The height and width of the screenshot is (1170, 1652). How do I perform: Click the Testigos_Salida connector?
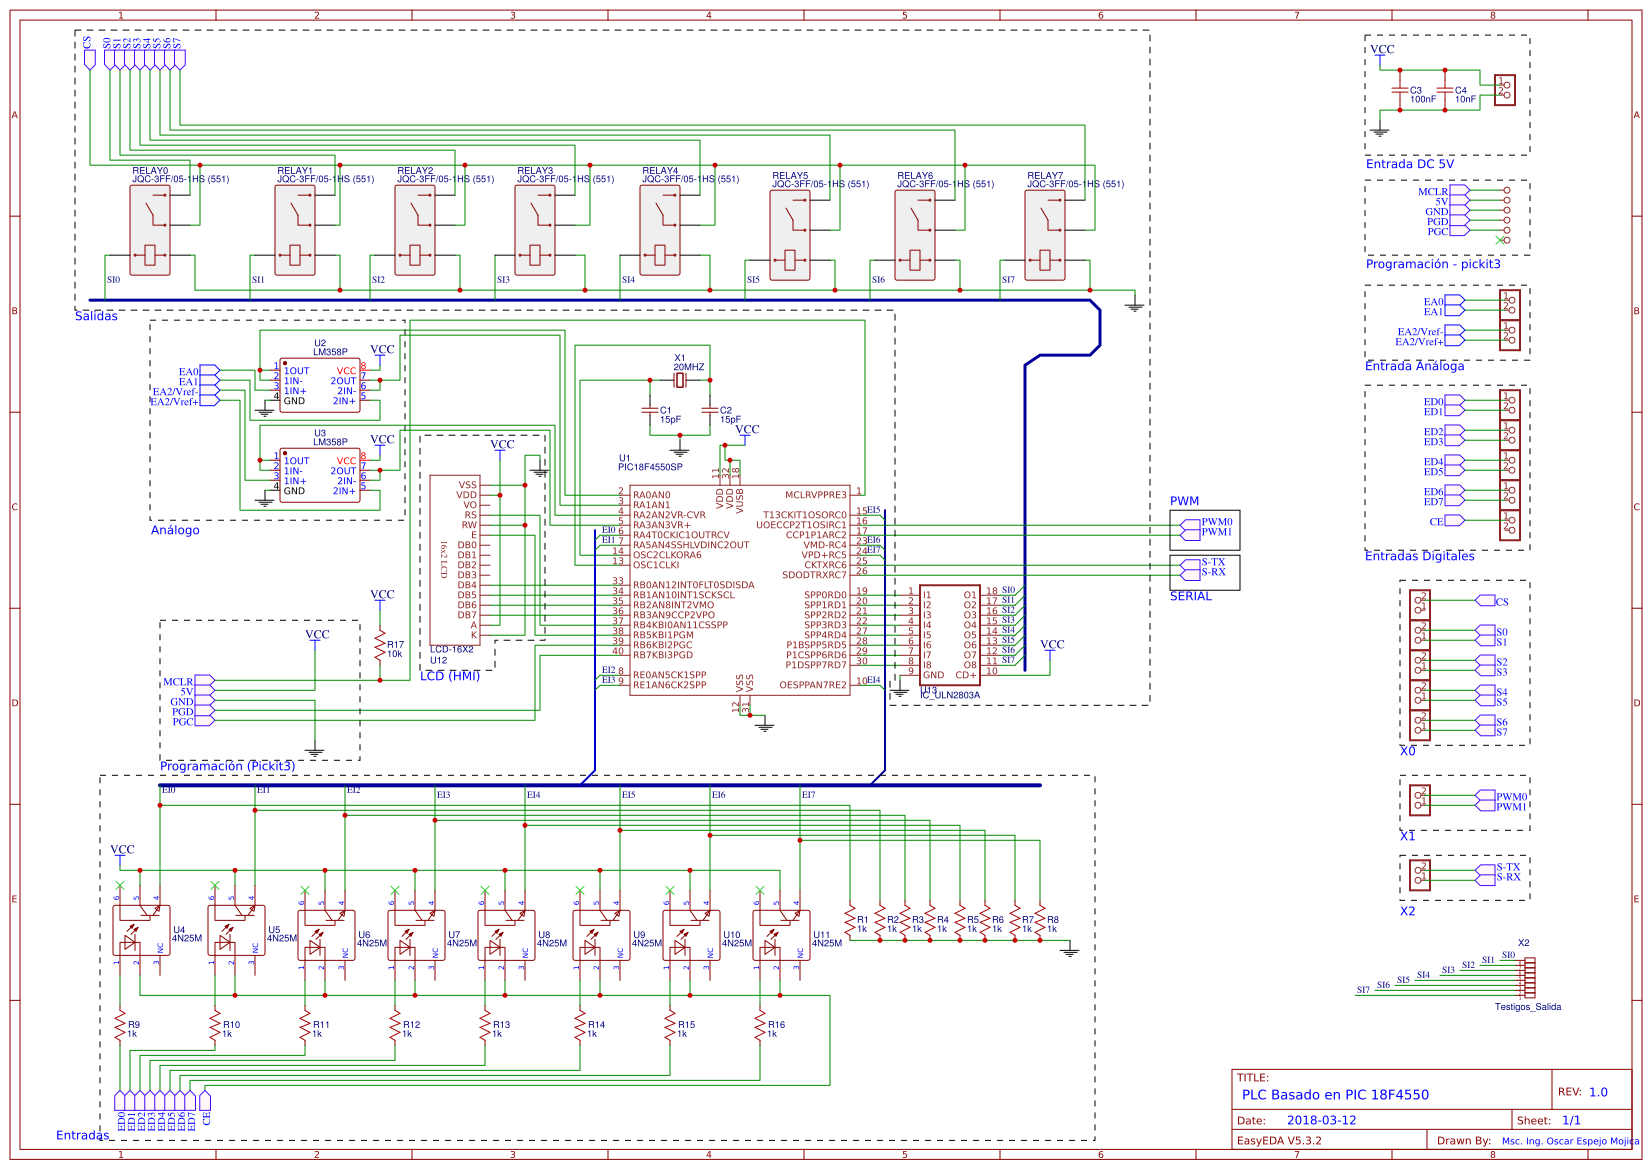[x=1528, y=978]
